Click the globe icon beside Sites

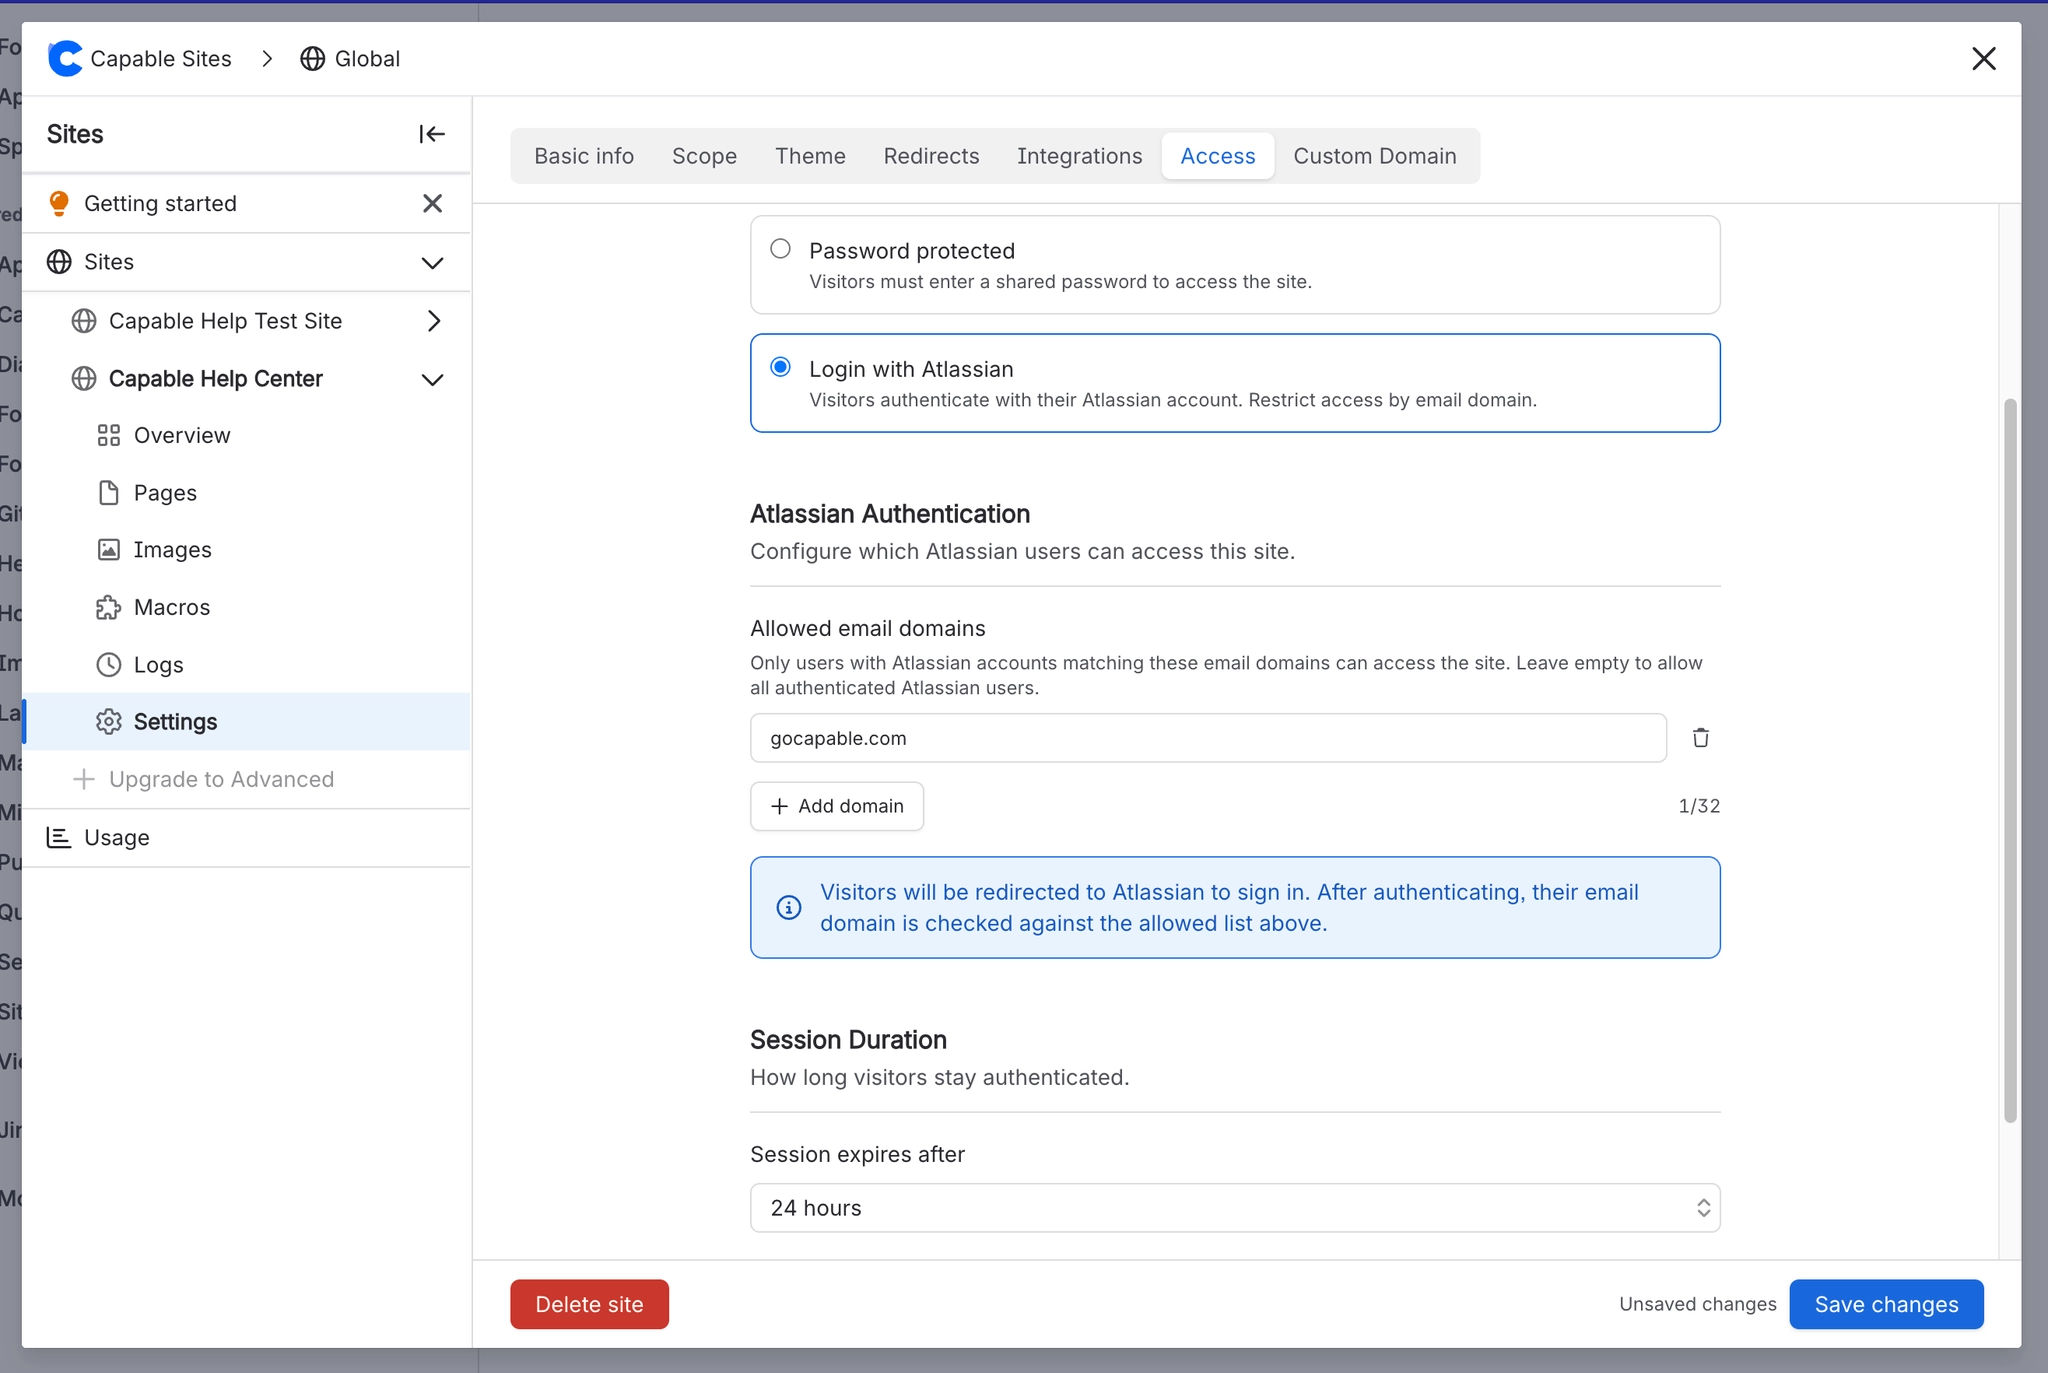tap(59, 262)
